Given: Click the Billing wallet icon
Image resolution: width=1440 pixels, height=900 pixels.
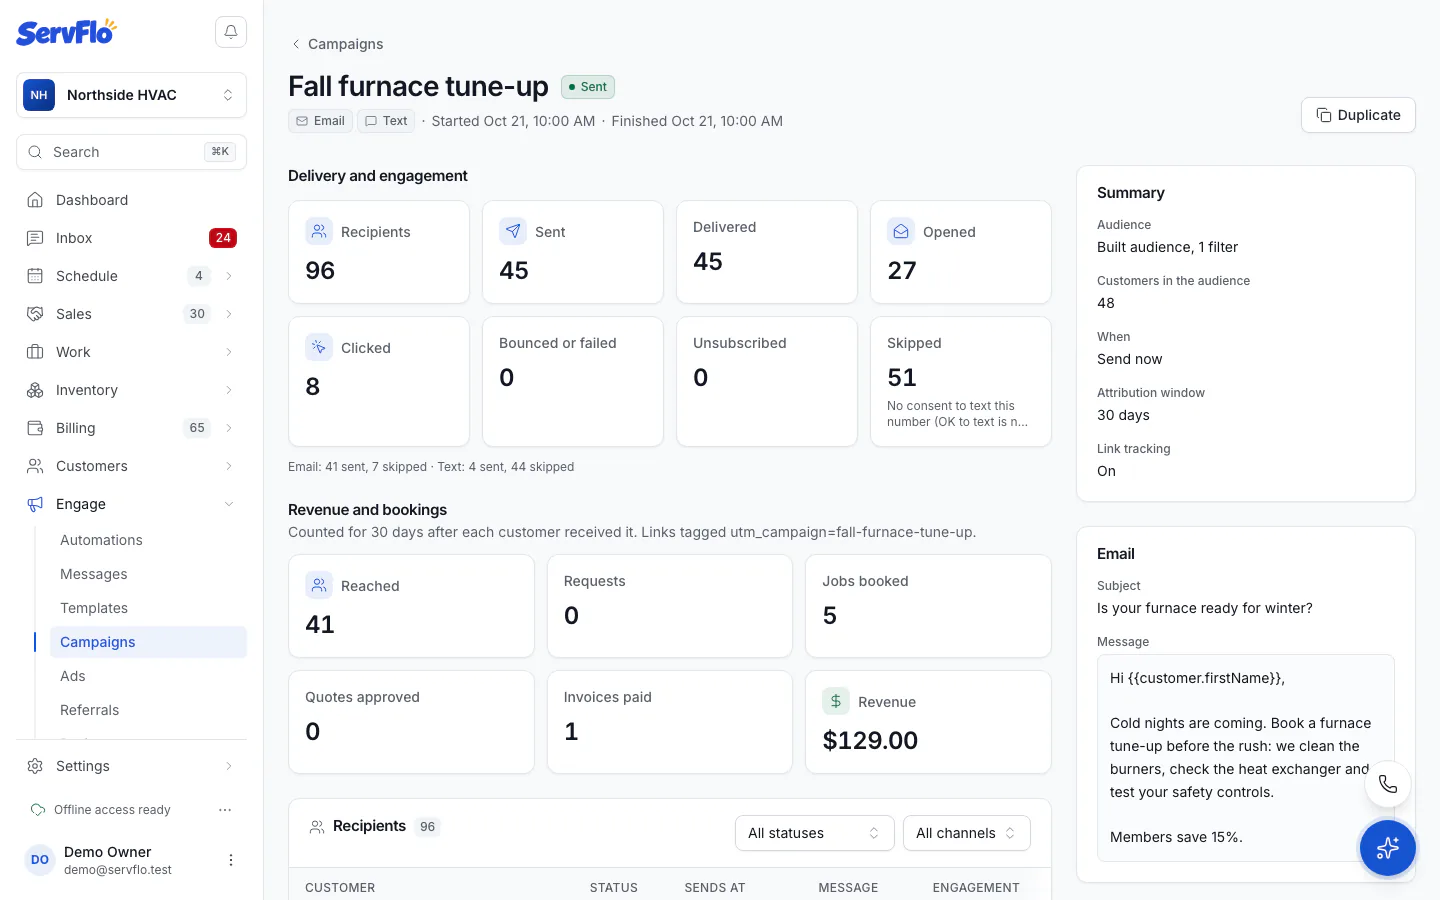Looking at the screenshot, I should 35,428.
